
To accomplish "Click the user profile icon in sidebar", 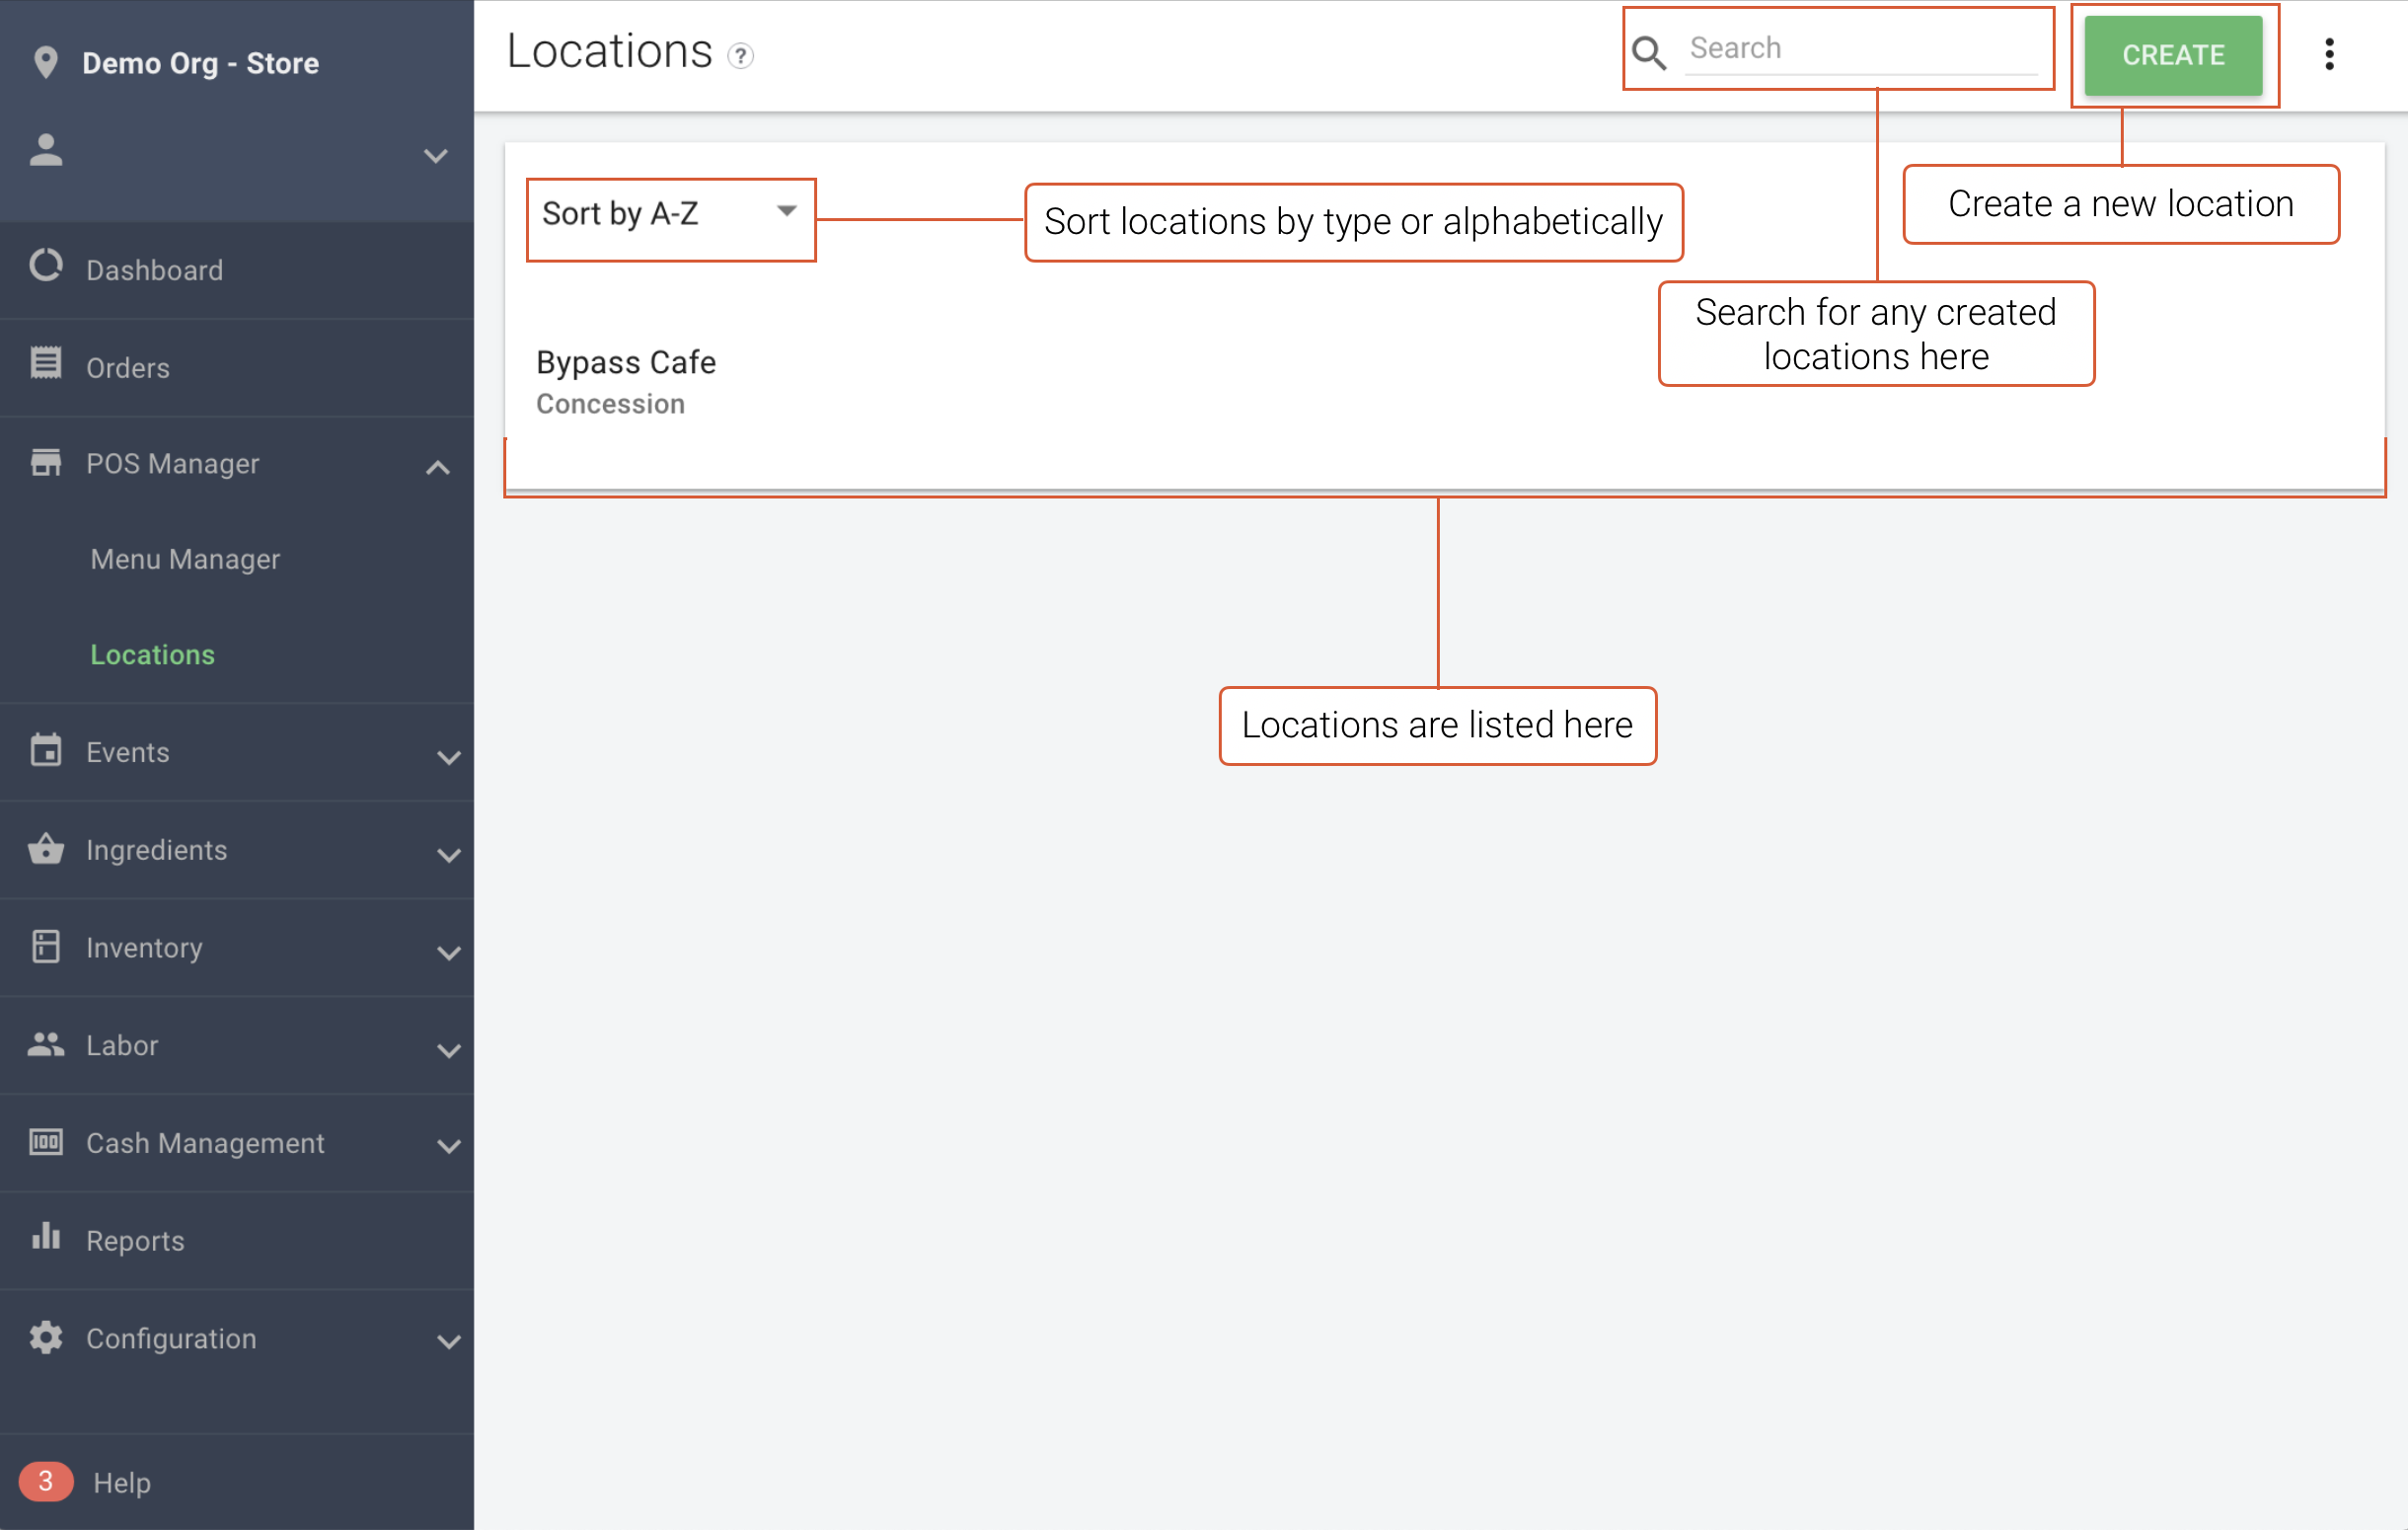I will 46,150.
